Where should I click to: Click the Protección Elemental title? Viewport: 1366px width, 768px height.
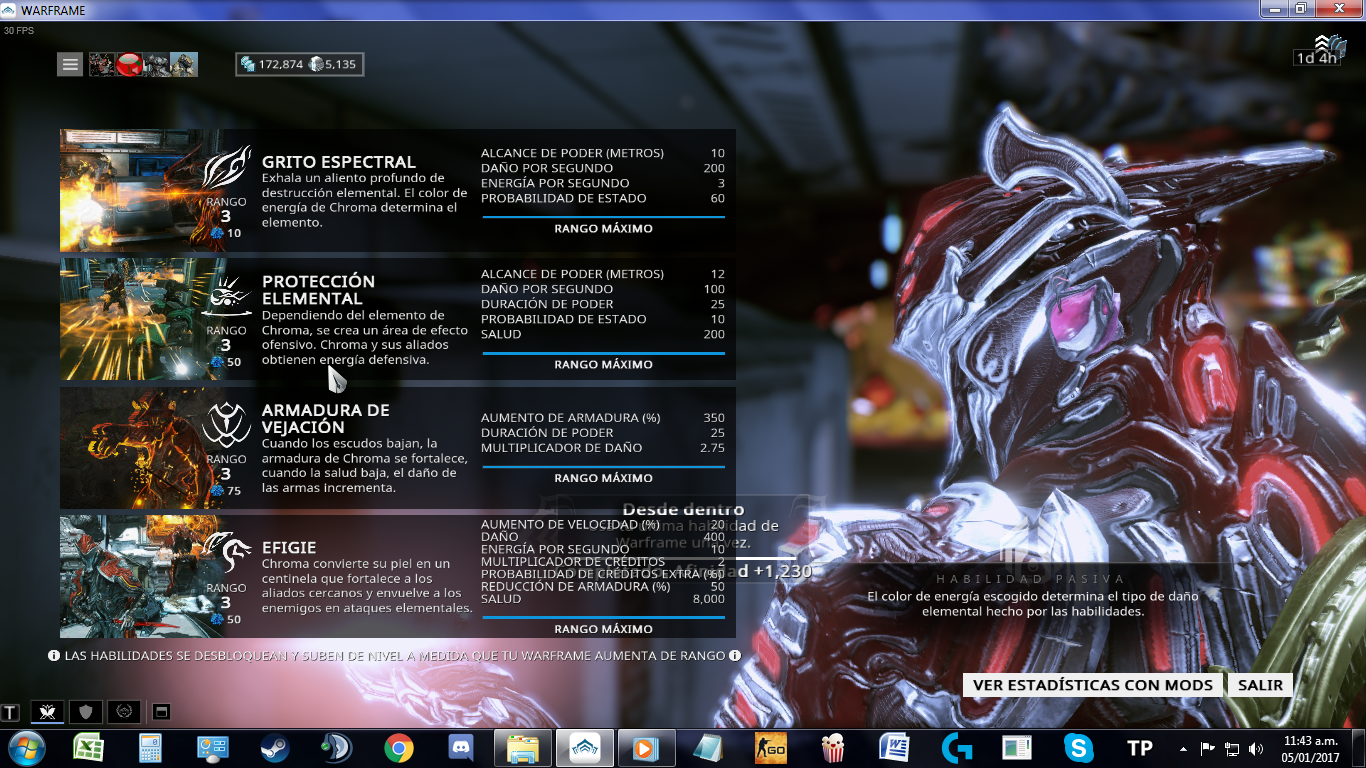click(319, 290)
